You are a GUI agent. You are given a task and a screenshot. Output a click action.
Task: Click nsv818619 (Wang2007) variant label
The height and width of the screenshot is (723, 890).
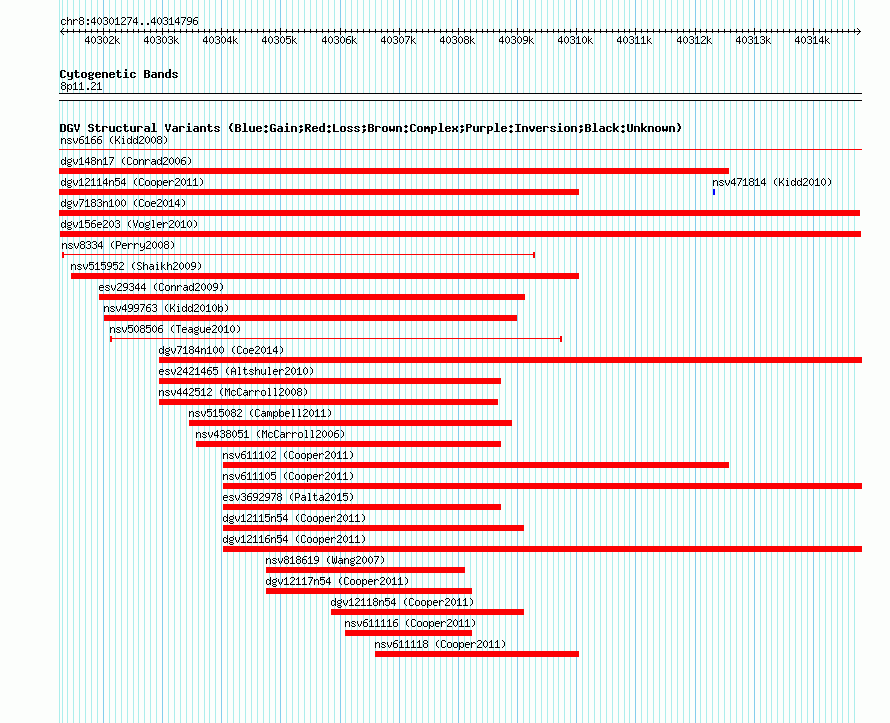325,560
